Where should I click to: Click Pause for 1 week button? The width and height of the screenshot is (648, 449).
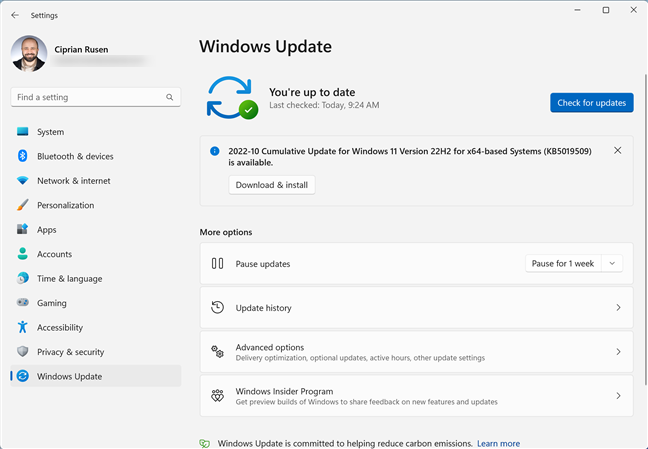[x=563, y=263]
